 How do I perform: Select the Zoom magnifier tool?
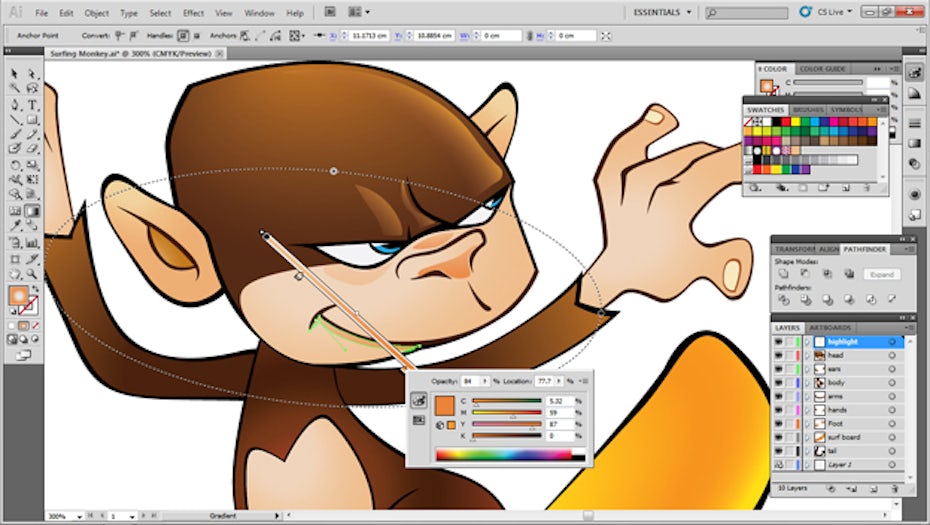[x=32, y=274]
